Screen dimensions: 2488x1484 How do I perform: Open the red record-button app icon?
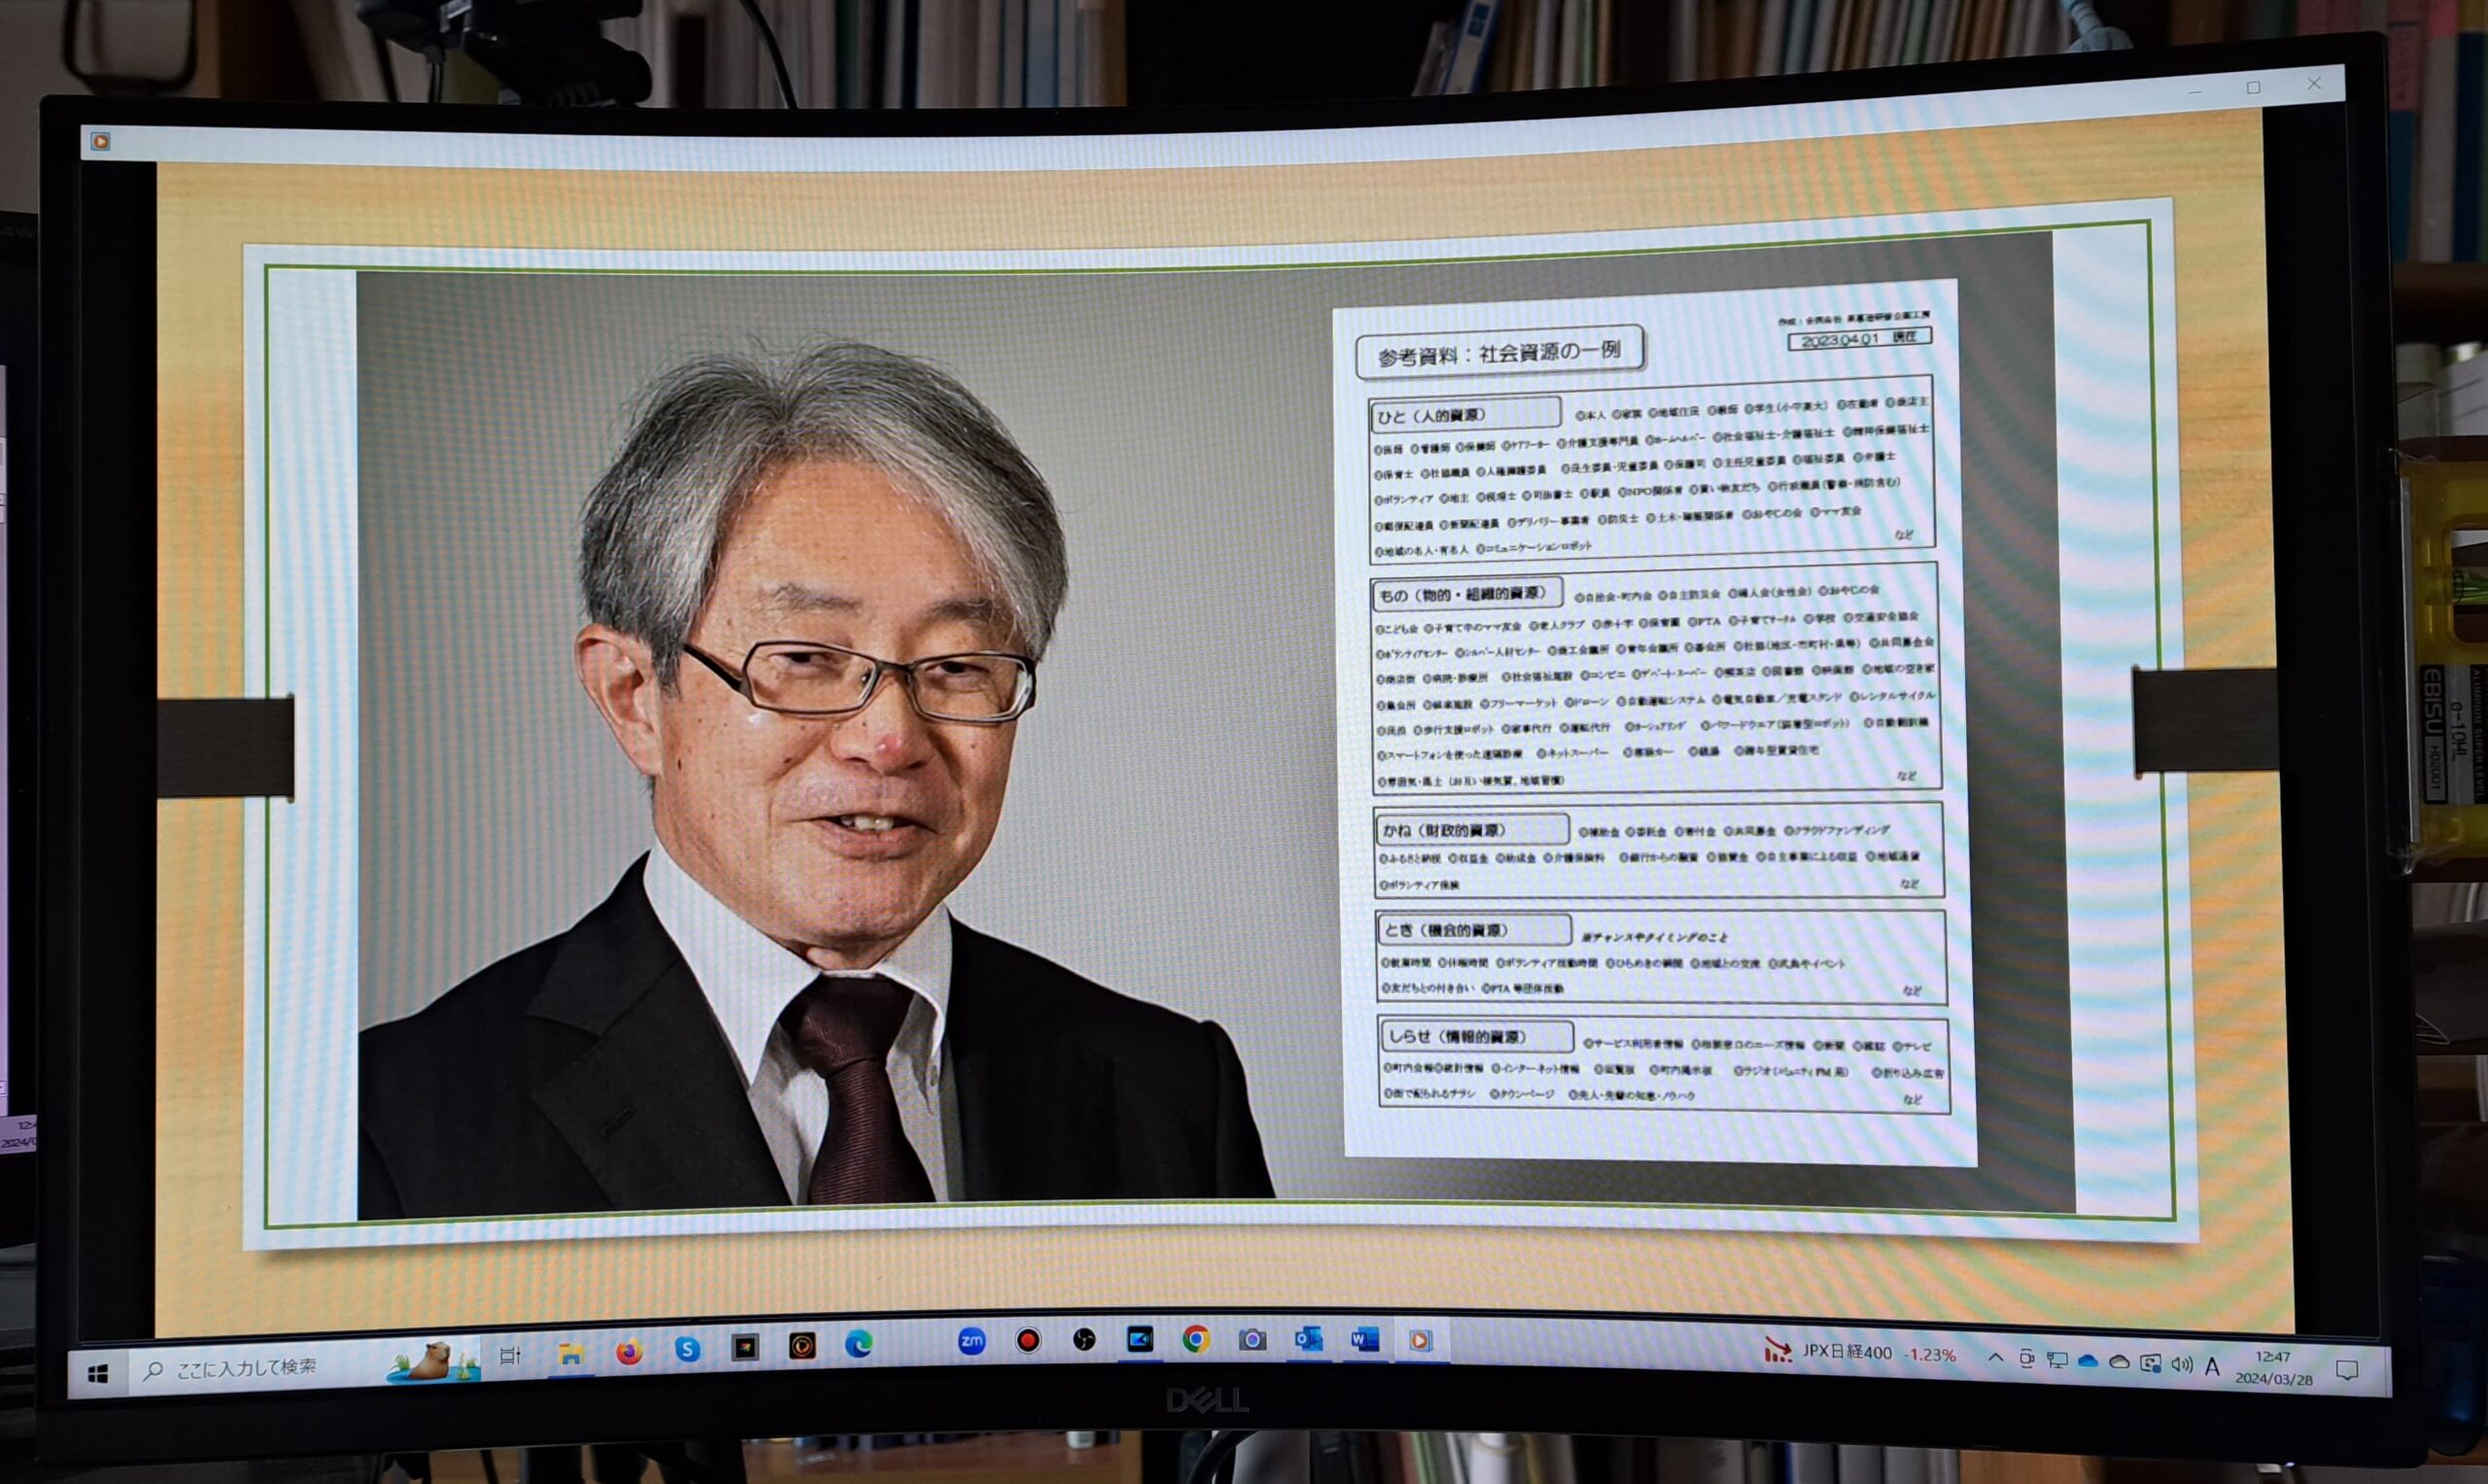[1028, 1341]
